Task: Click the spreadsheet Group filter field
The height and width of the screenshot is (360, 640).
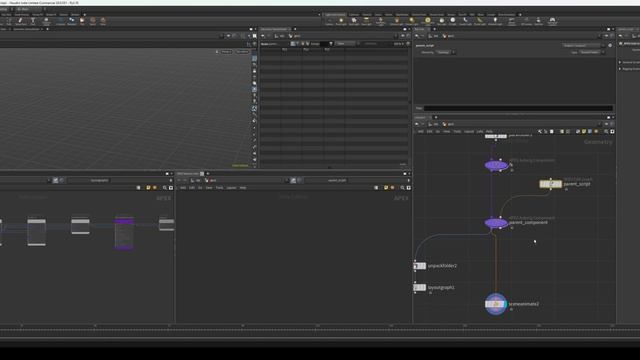Action: (324, 44)
